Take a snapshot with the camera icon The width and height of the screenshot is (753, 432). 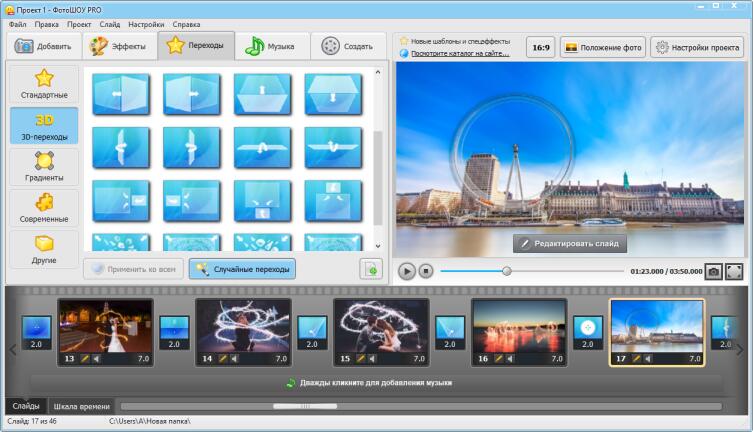[x=713, y=271]
